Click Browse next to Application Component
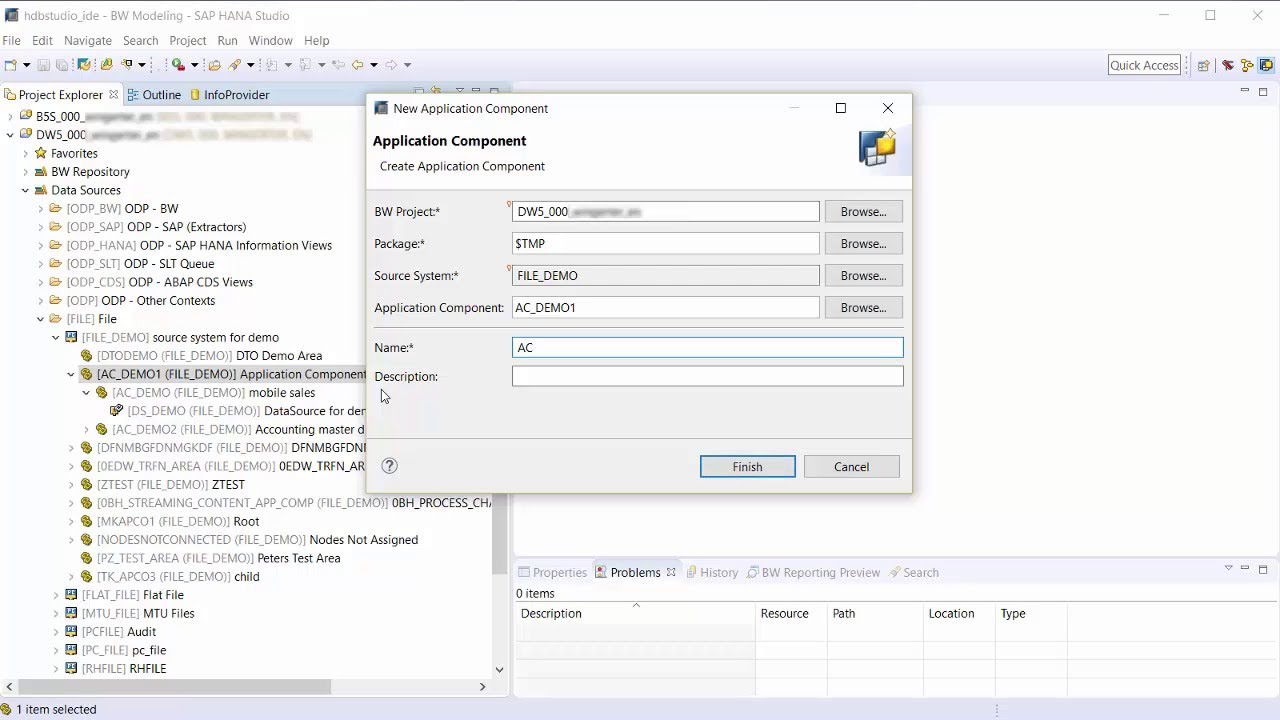Image resolution: width=1280 pixels, height=720 pixels. (x=864, y=308)
